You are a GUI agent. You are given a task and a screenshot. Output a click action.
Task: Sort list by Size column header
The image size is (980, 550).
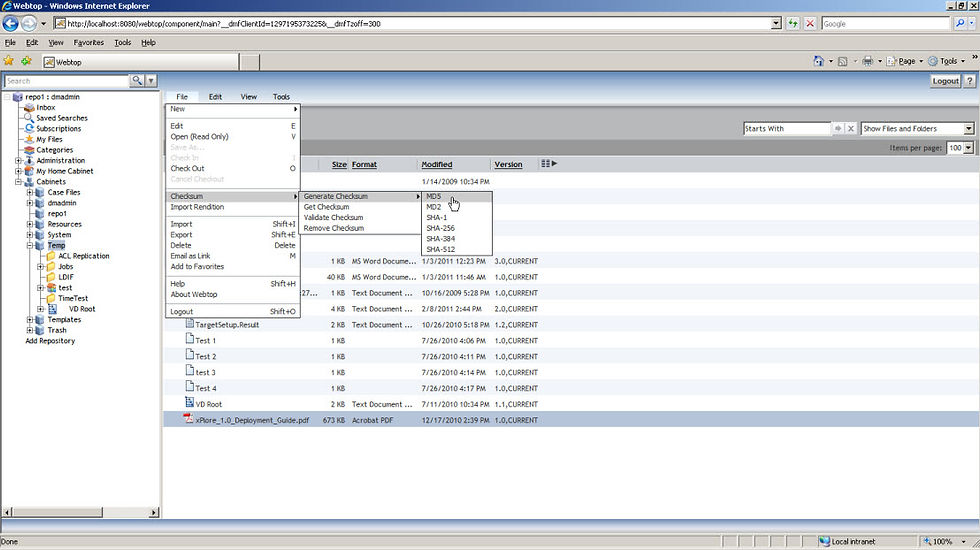click(x=339, y=164)
